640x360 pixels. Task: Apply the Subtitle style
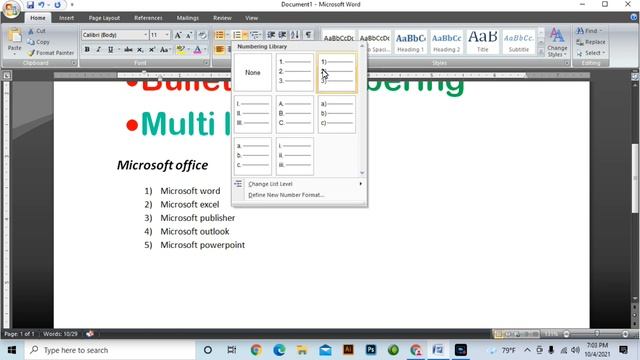click(519, 42)
